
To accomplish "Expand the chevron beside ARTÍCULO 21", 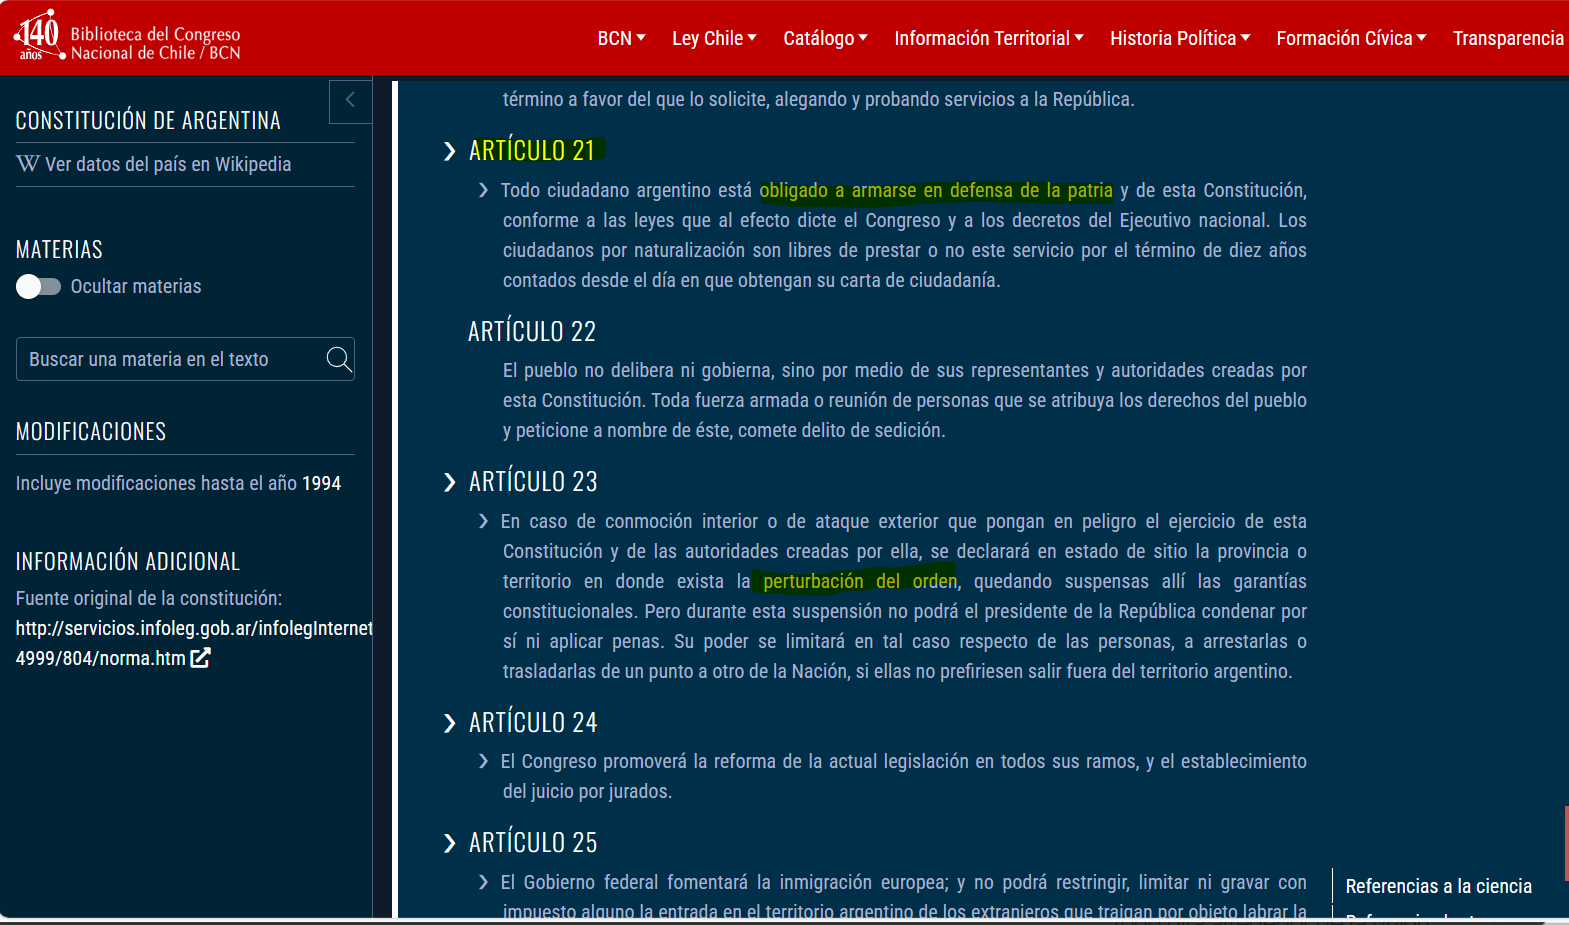I will click(449, 151).
